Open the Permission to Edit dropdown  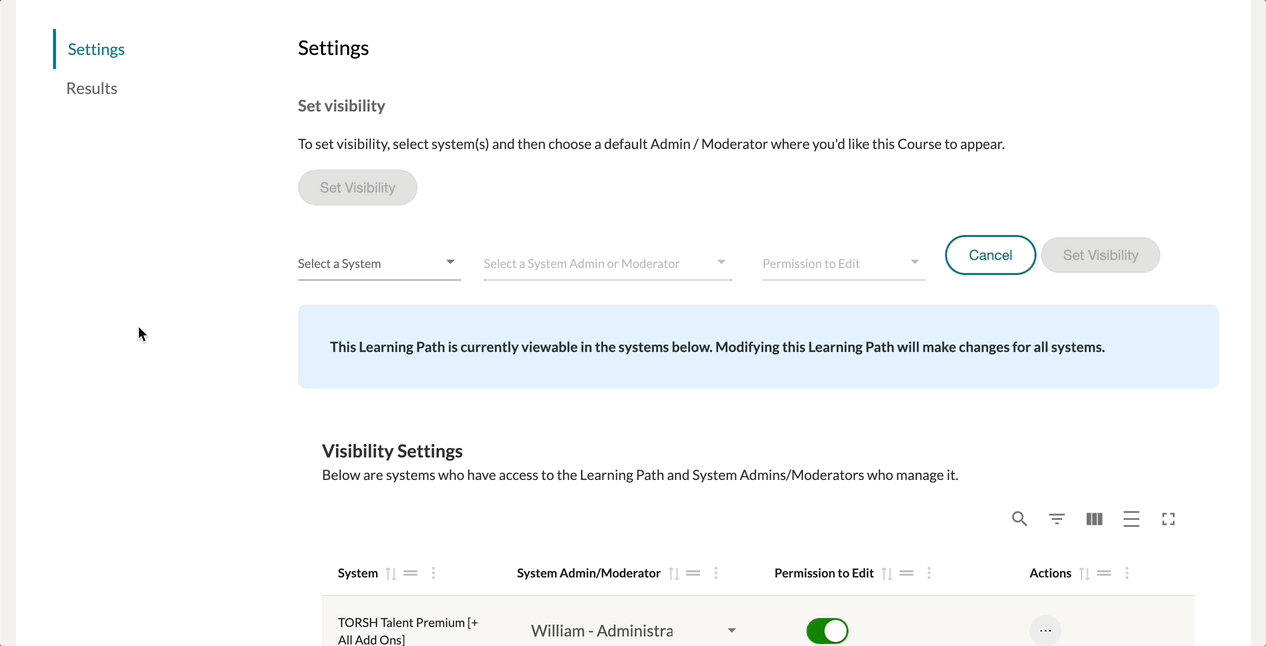coord(843,264)
